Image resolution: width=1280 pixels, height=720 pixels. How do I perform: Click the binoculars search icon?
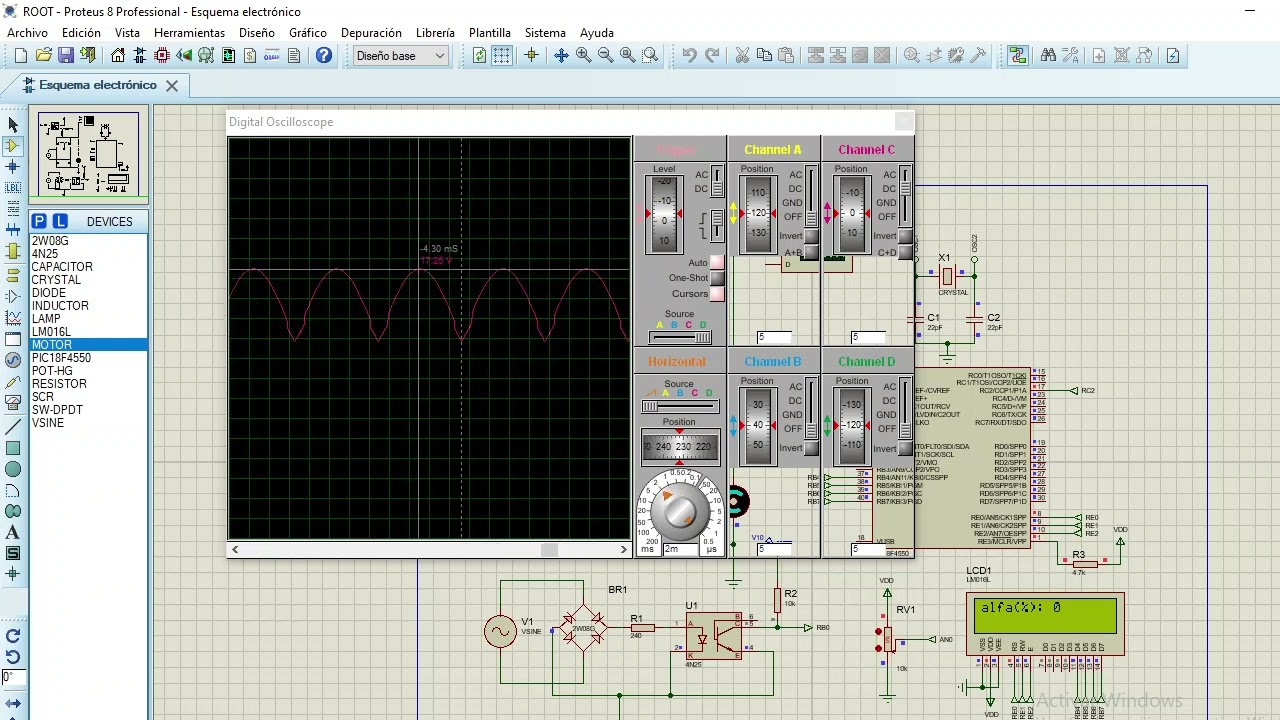pyautogui.click(x=1048, y=56)
